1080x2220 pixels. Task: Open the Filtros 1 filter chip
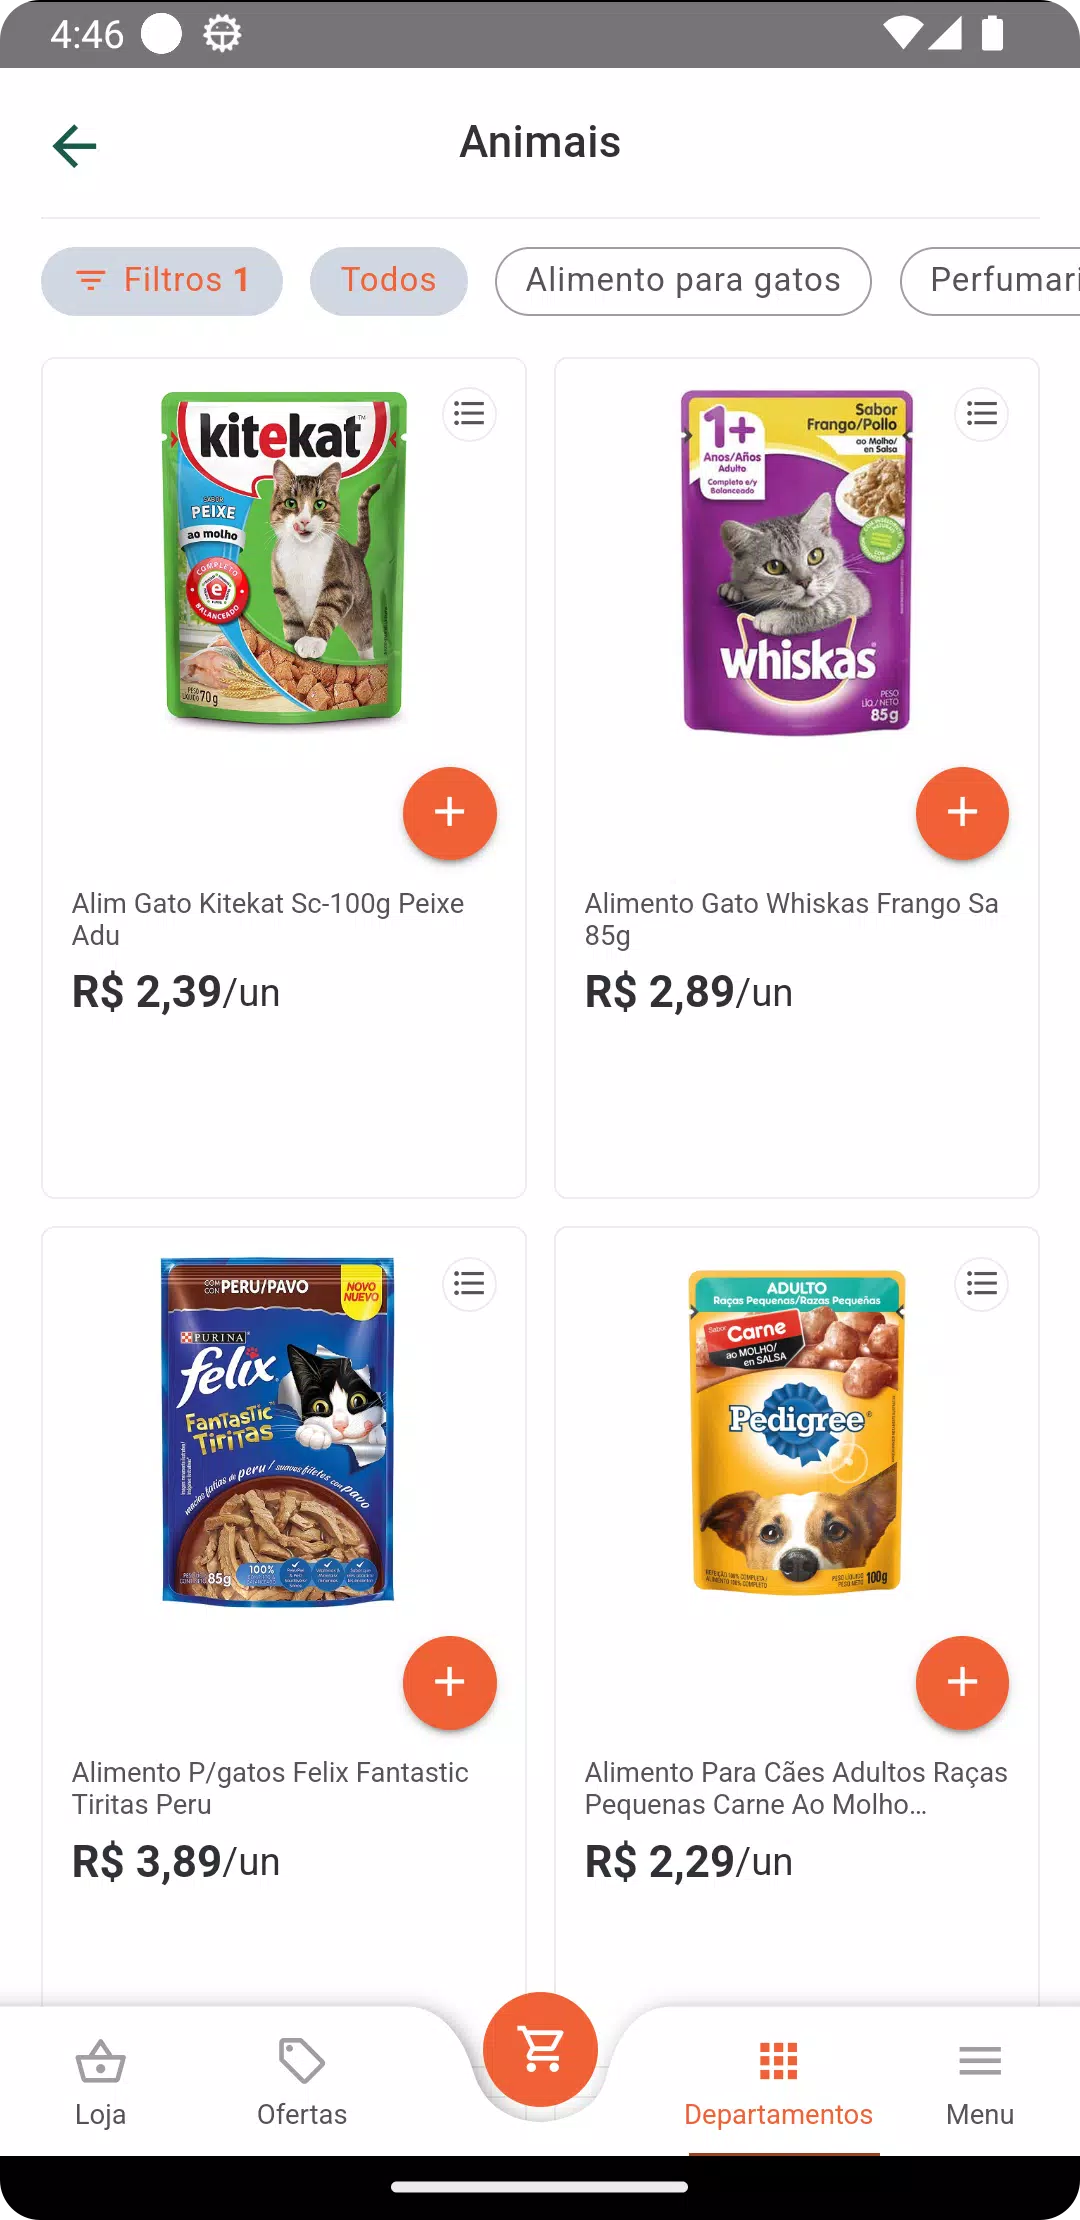(162, 281)
